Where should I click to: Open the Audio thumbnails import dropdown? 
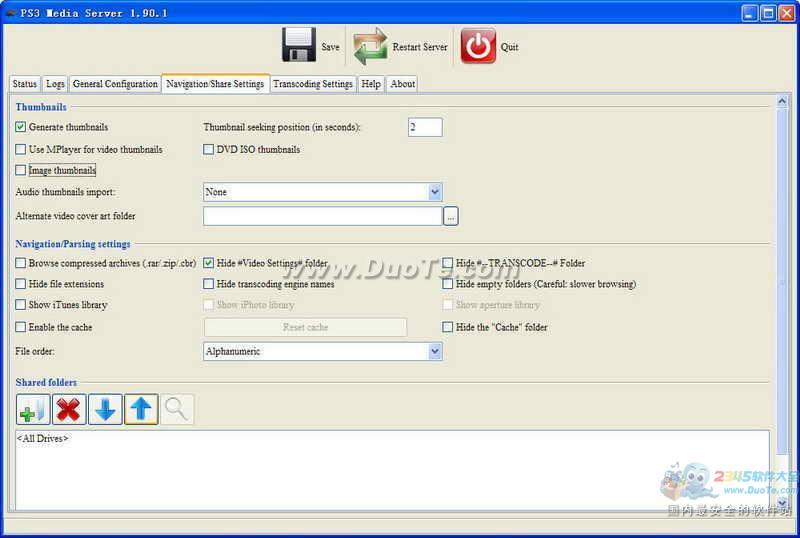coord(322,192)
